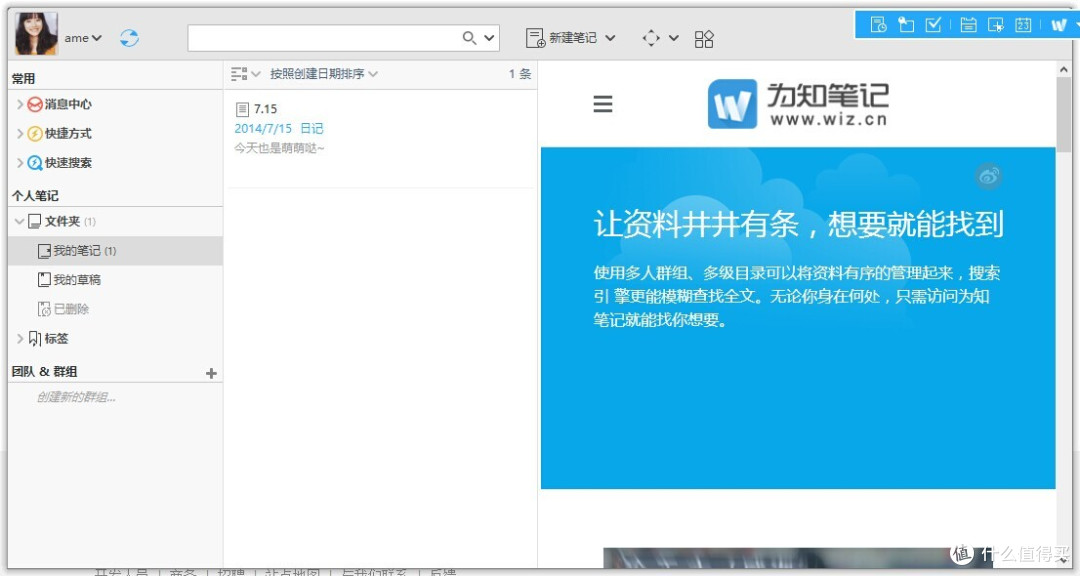
Task: Open the hamburger menu on web page
Action: point(603,104)
